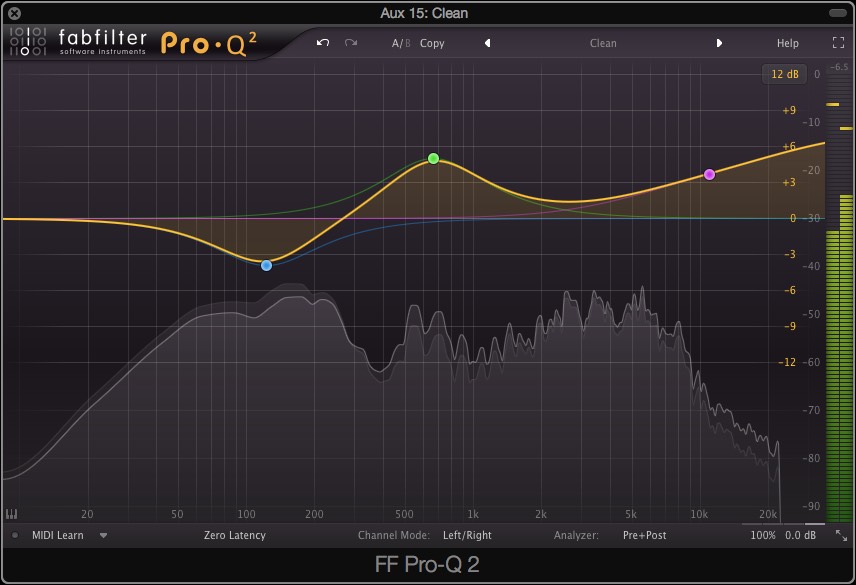
Task: Click the 'FF Pro-Q 2' footer name
Action: pos(427,564)
